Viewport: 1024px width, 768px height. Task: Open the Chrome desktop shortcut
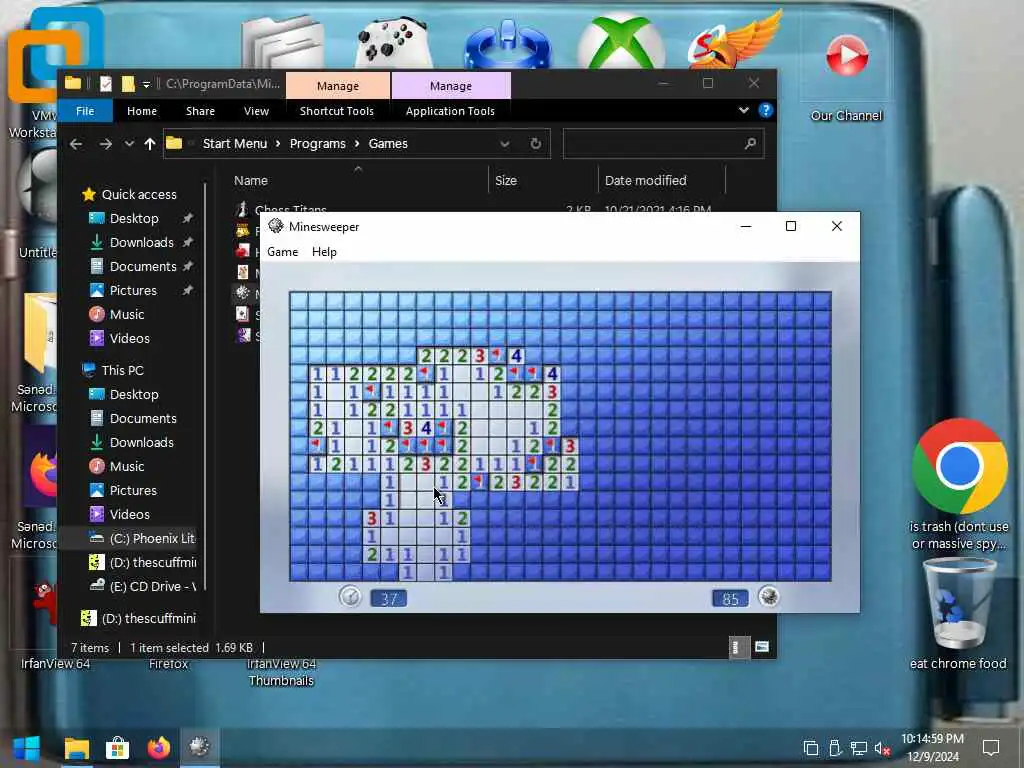pyautogui.click(x=959, y=485)
